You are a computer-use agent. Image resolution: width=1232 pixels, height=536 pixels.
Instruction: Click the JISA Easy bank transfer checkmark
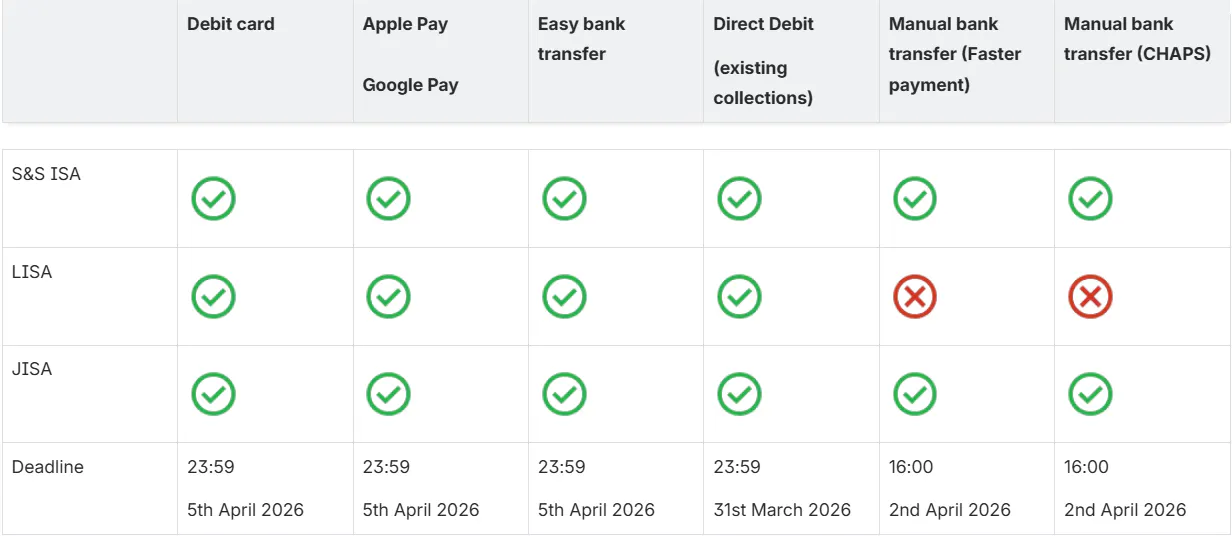564,394
